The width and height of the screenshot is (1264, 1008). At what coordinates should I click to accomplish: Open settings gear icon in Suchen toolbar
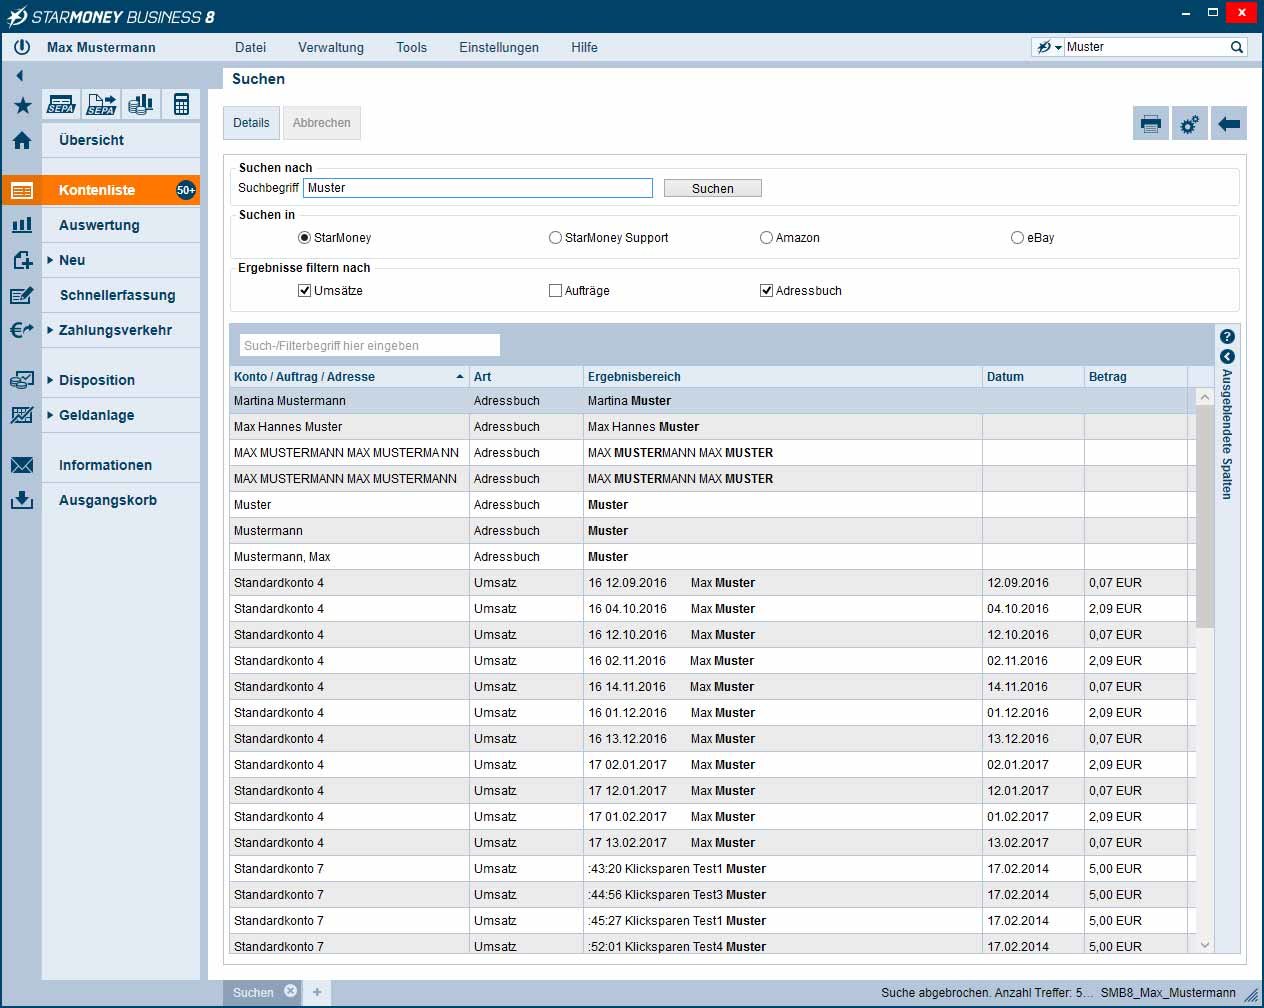(1189, 124)
